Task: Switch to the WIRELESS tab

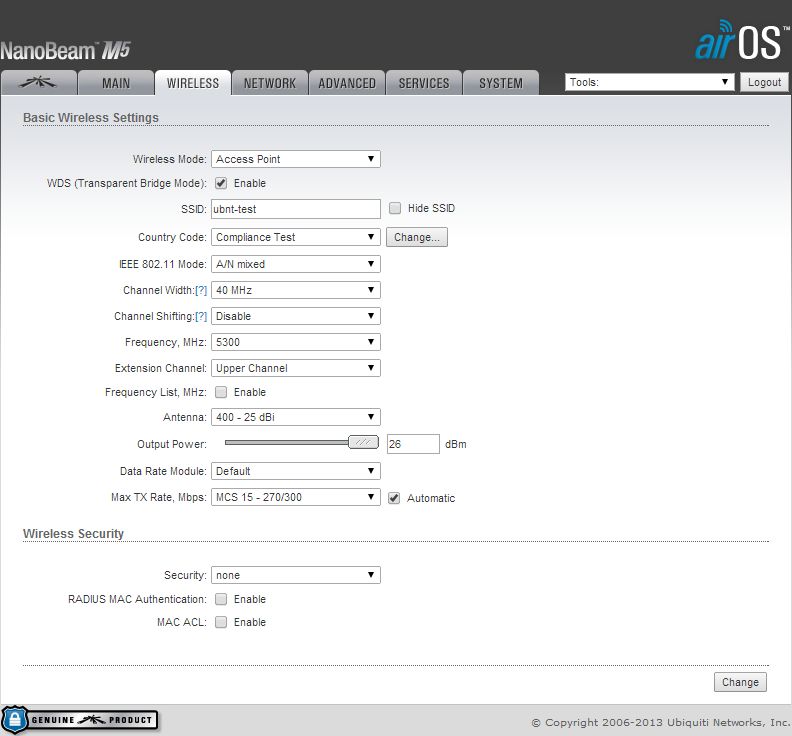Action: coord(193,83)
